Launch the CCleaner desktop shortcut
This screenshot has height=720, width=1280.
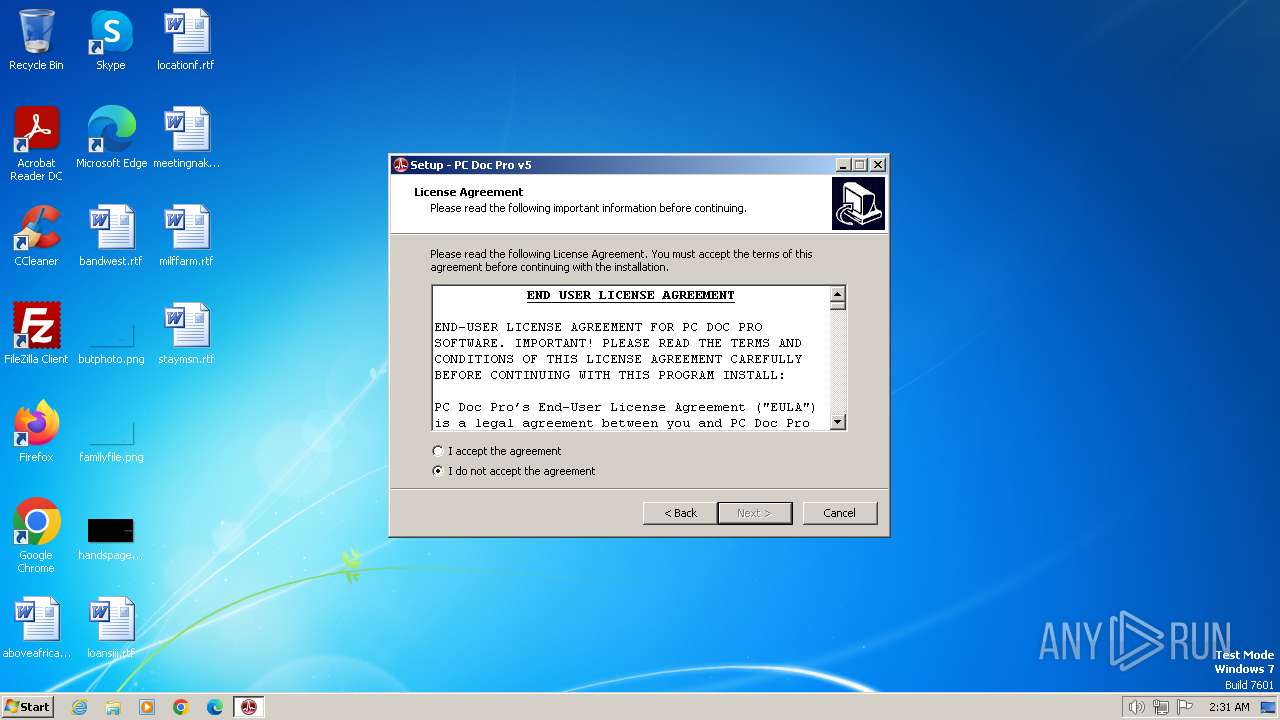tap(36, 236)
